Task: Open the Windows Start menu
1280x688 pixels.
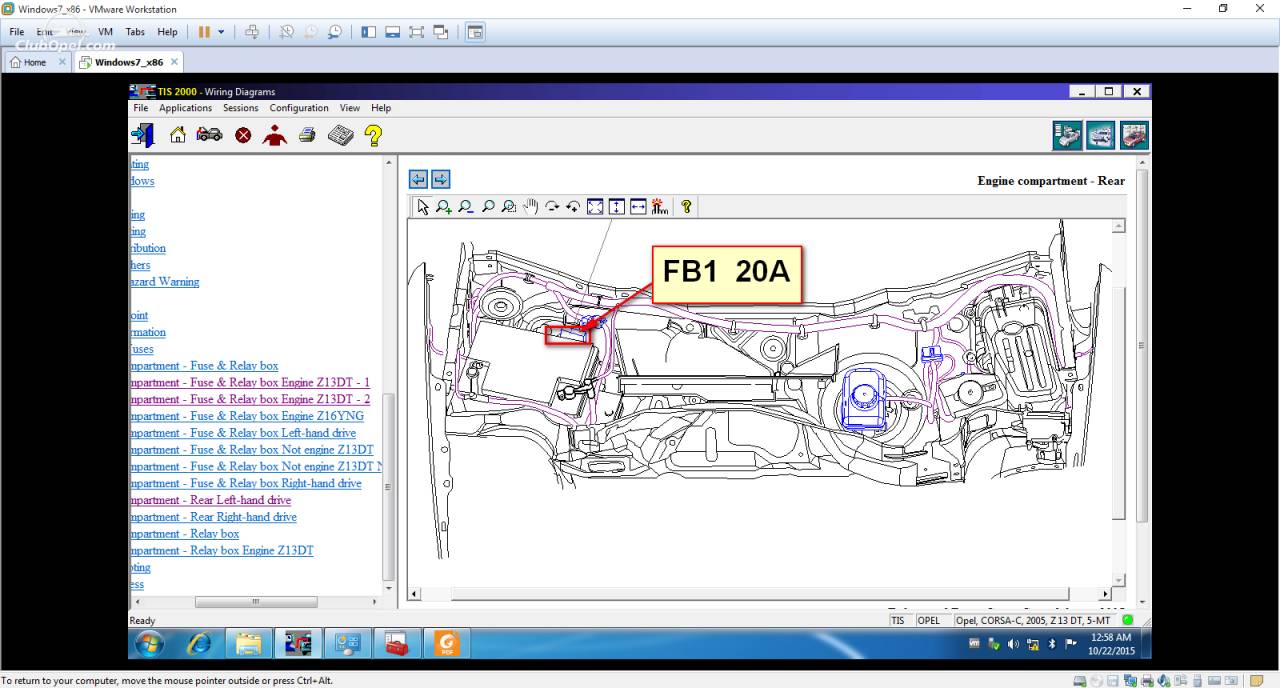Action: point(148,645)
